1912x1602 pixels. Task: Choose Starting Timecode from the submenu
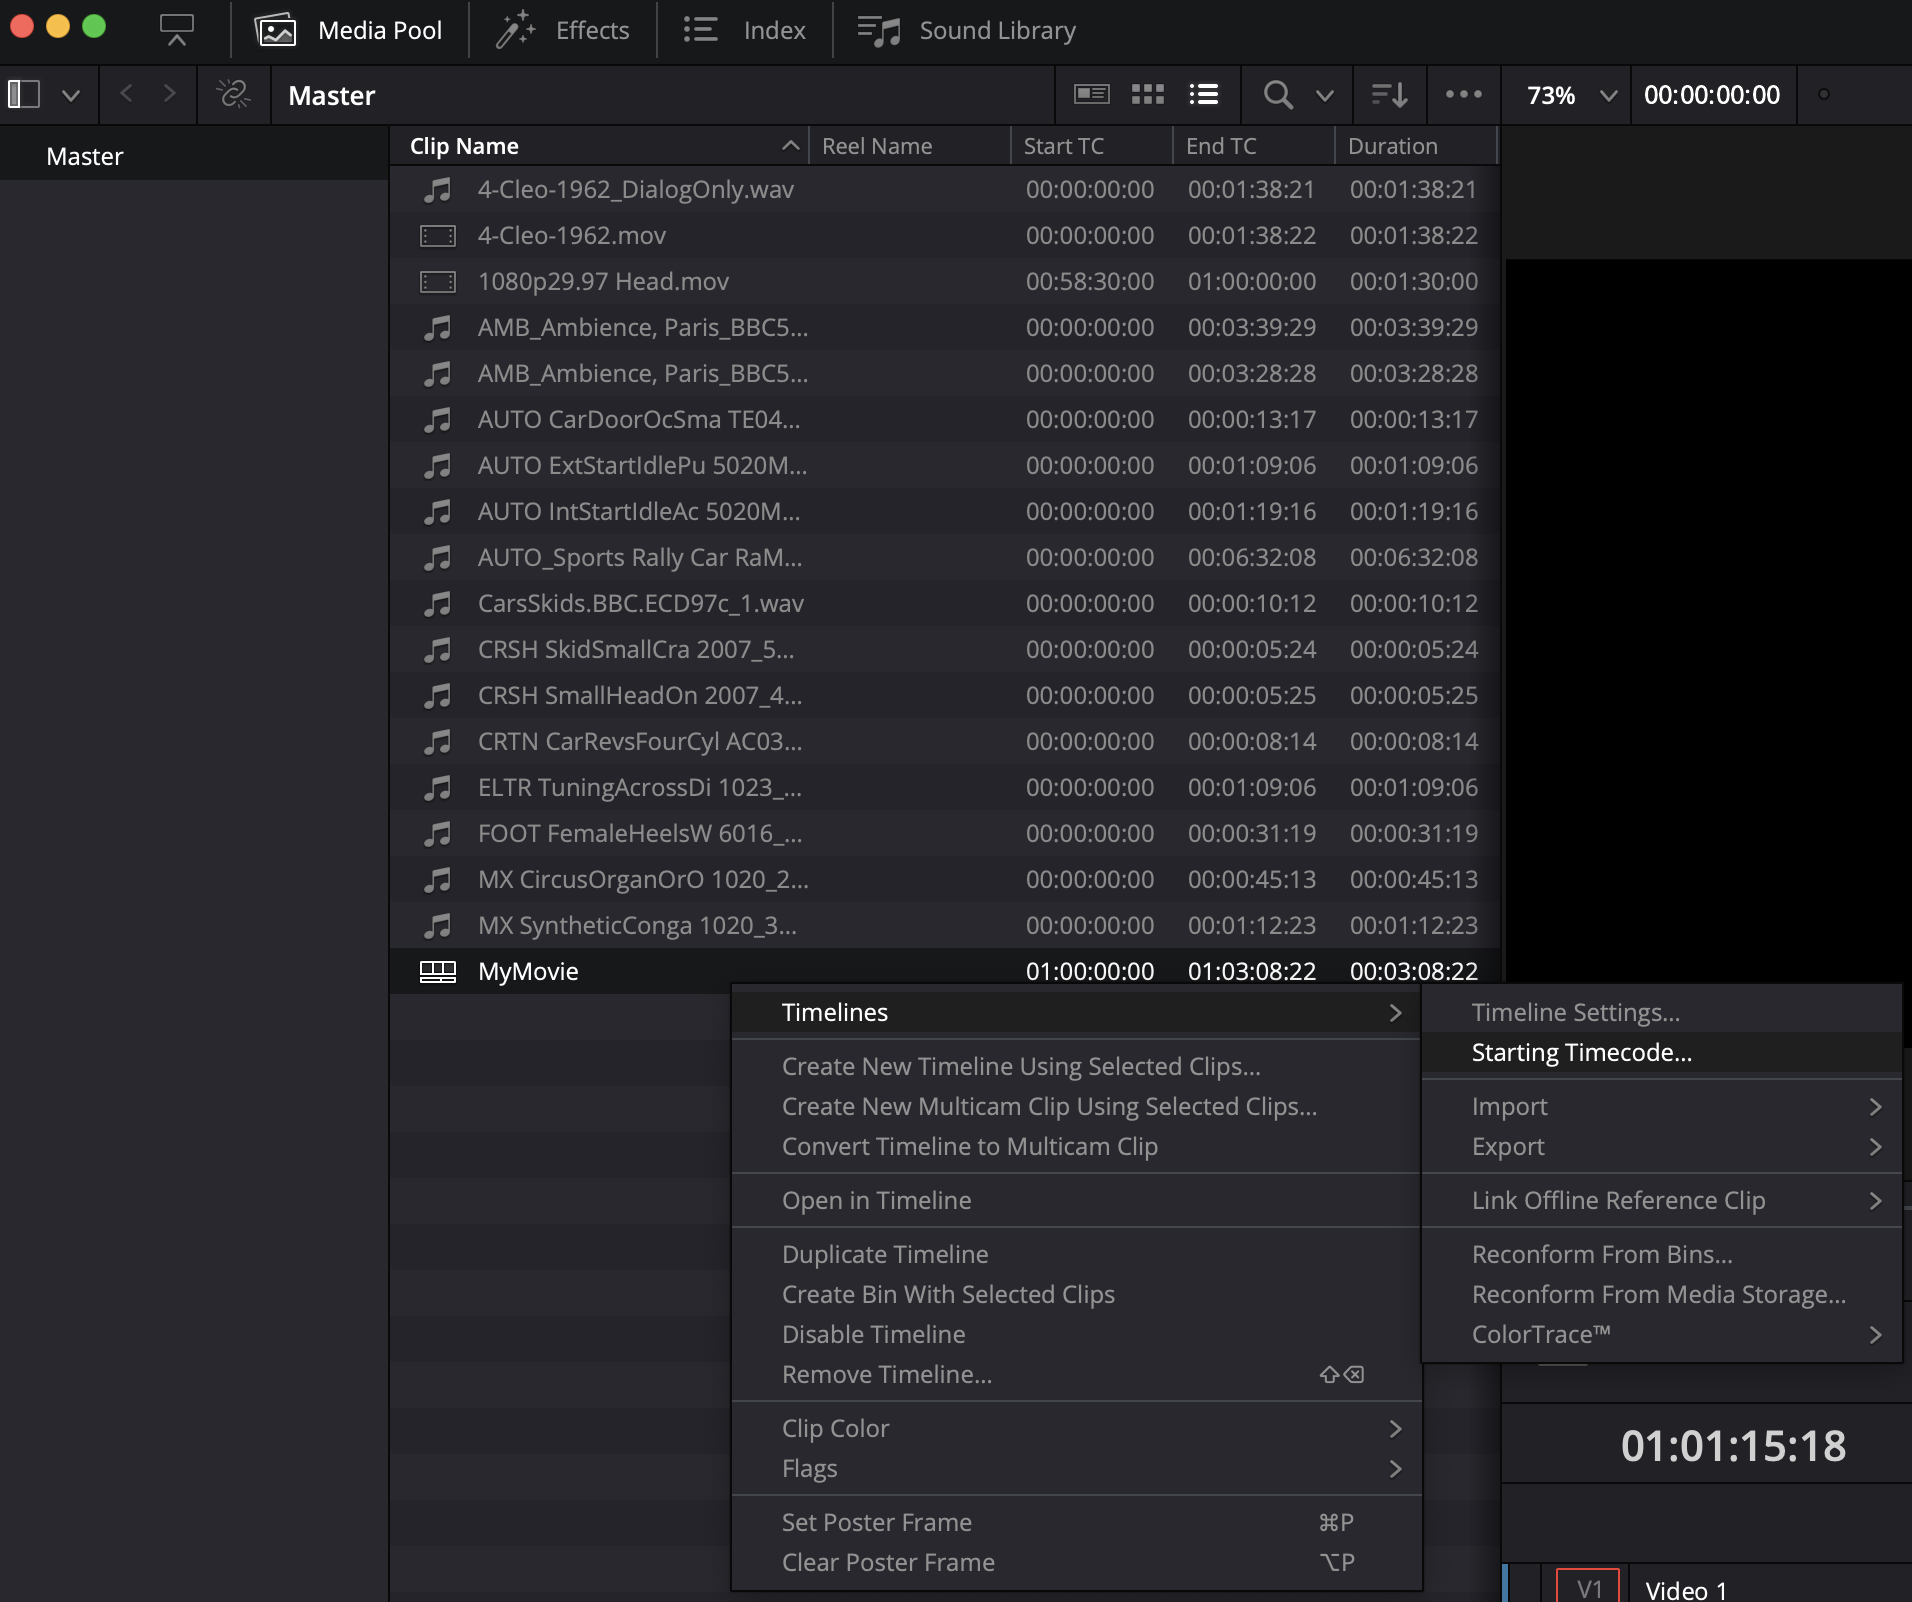coord(1580,1052)
